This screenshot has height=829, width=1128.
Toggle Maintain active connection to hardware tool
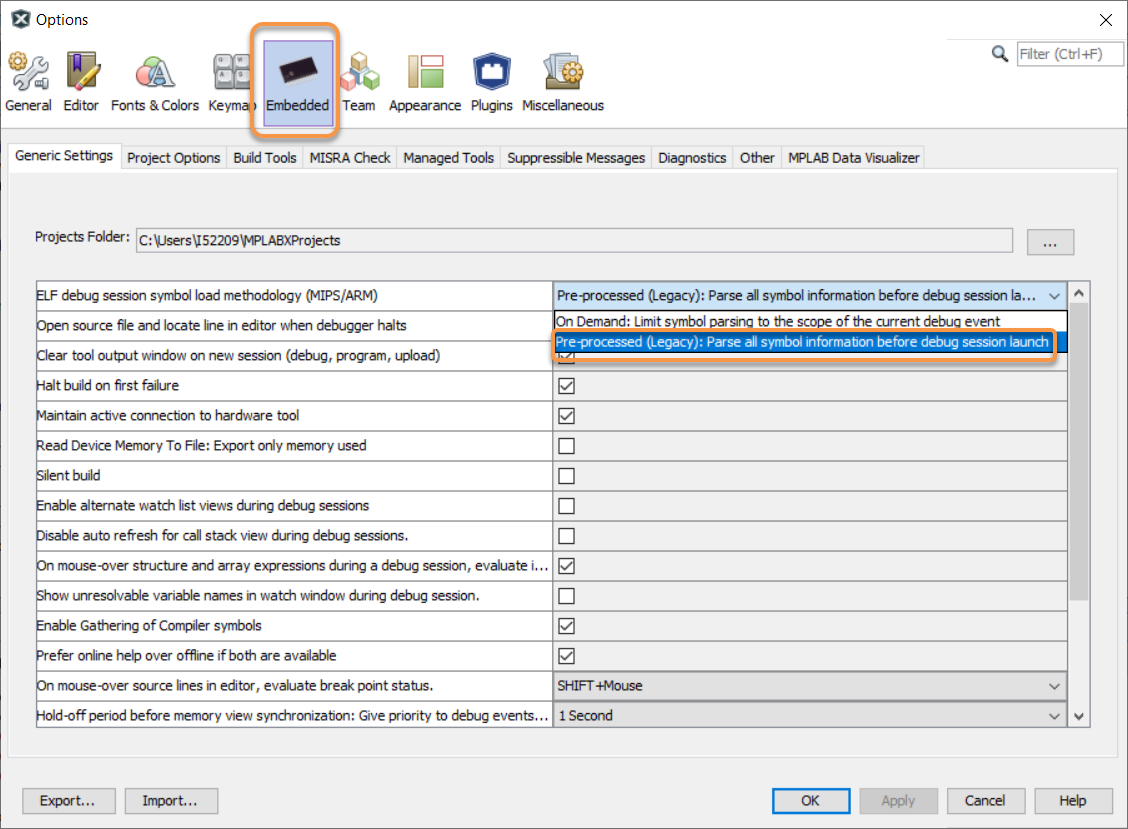point(566,416)
